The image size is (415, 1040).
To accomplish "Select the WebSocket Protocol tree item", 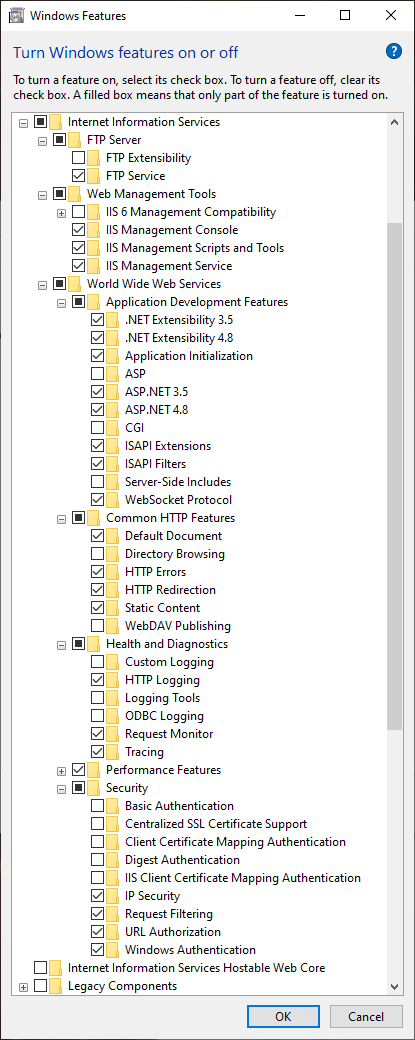I will click(178, 499).
